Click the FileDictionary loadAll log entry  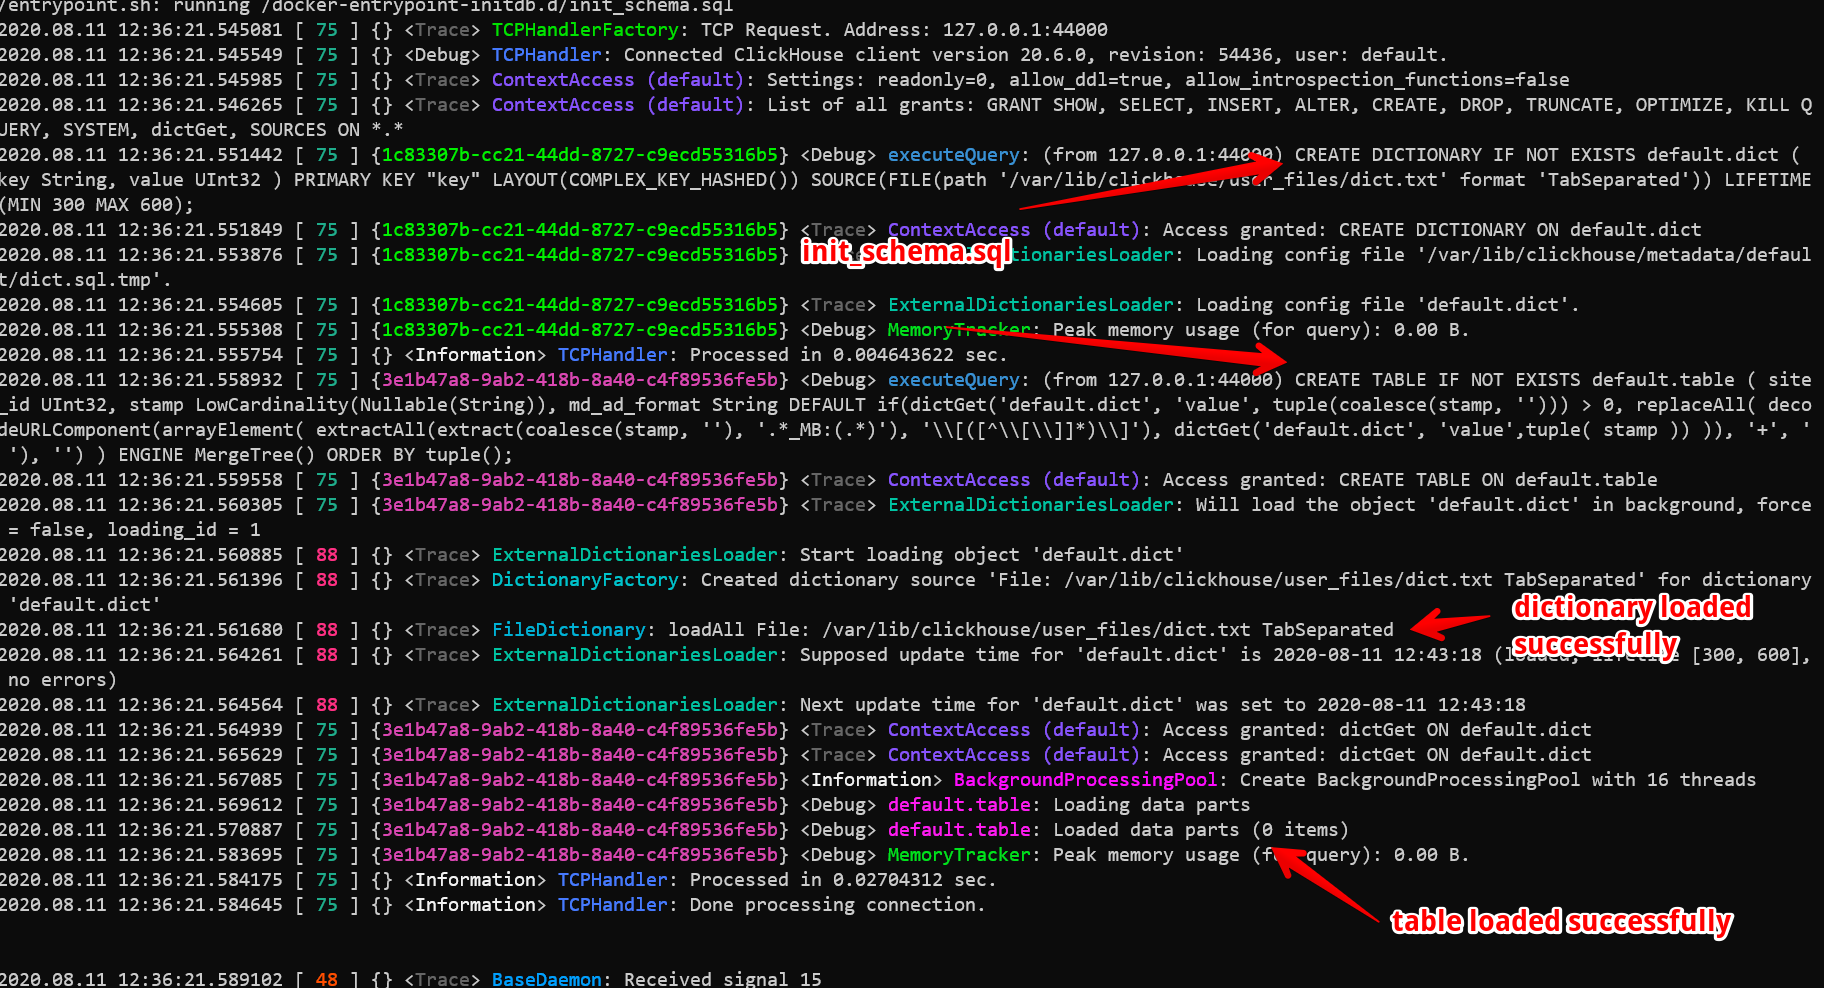click(x=568, y=629)
